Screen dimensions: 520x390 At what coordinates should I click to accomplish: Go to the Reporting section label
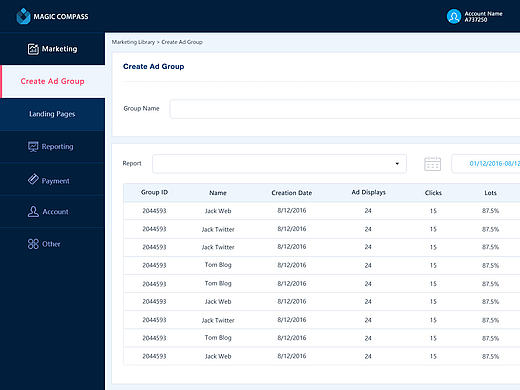(x=57, y=146)
